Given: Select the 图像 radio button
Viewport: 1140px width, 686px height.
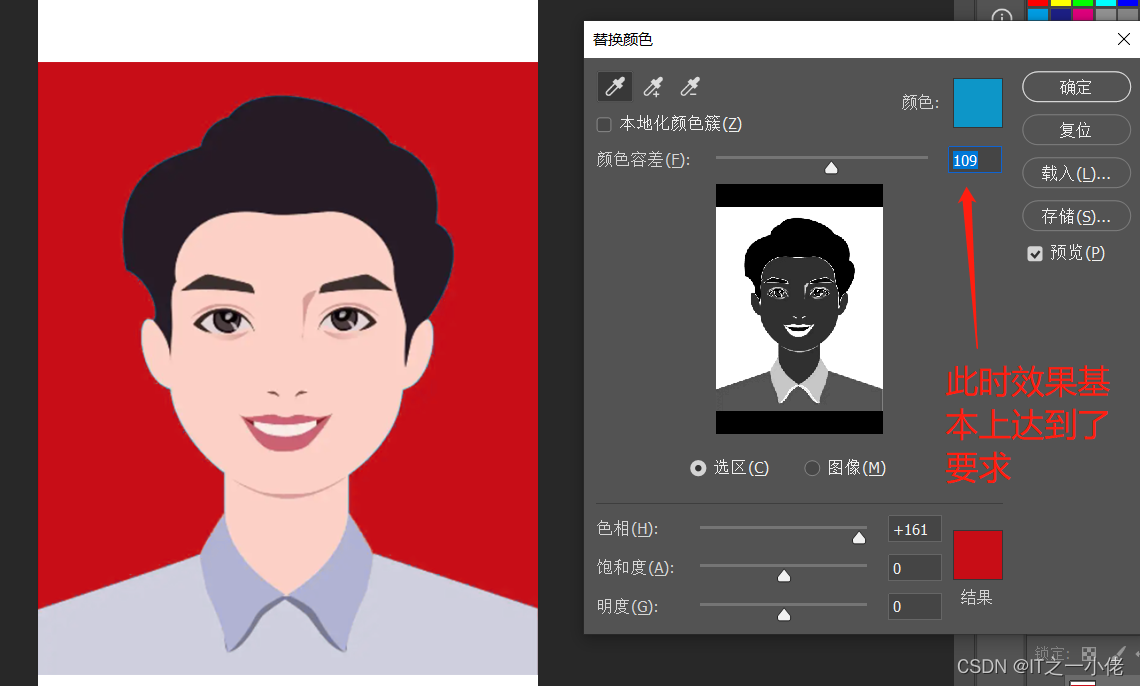Looking at the screenshot, I should click(x=812, y=468).
